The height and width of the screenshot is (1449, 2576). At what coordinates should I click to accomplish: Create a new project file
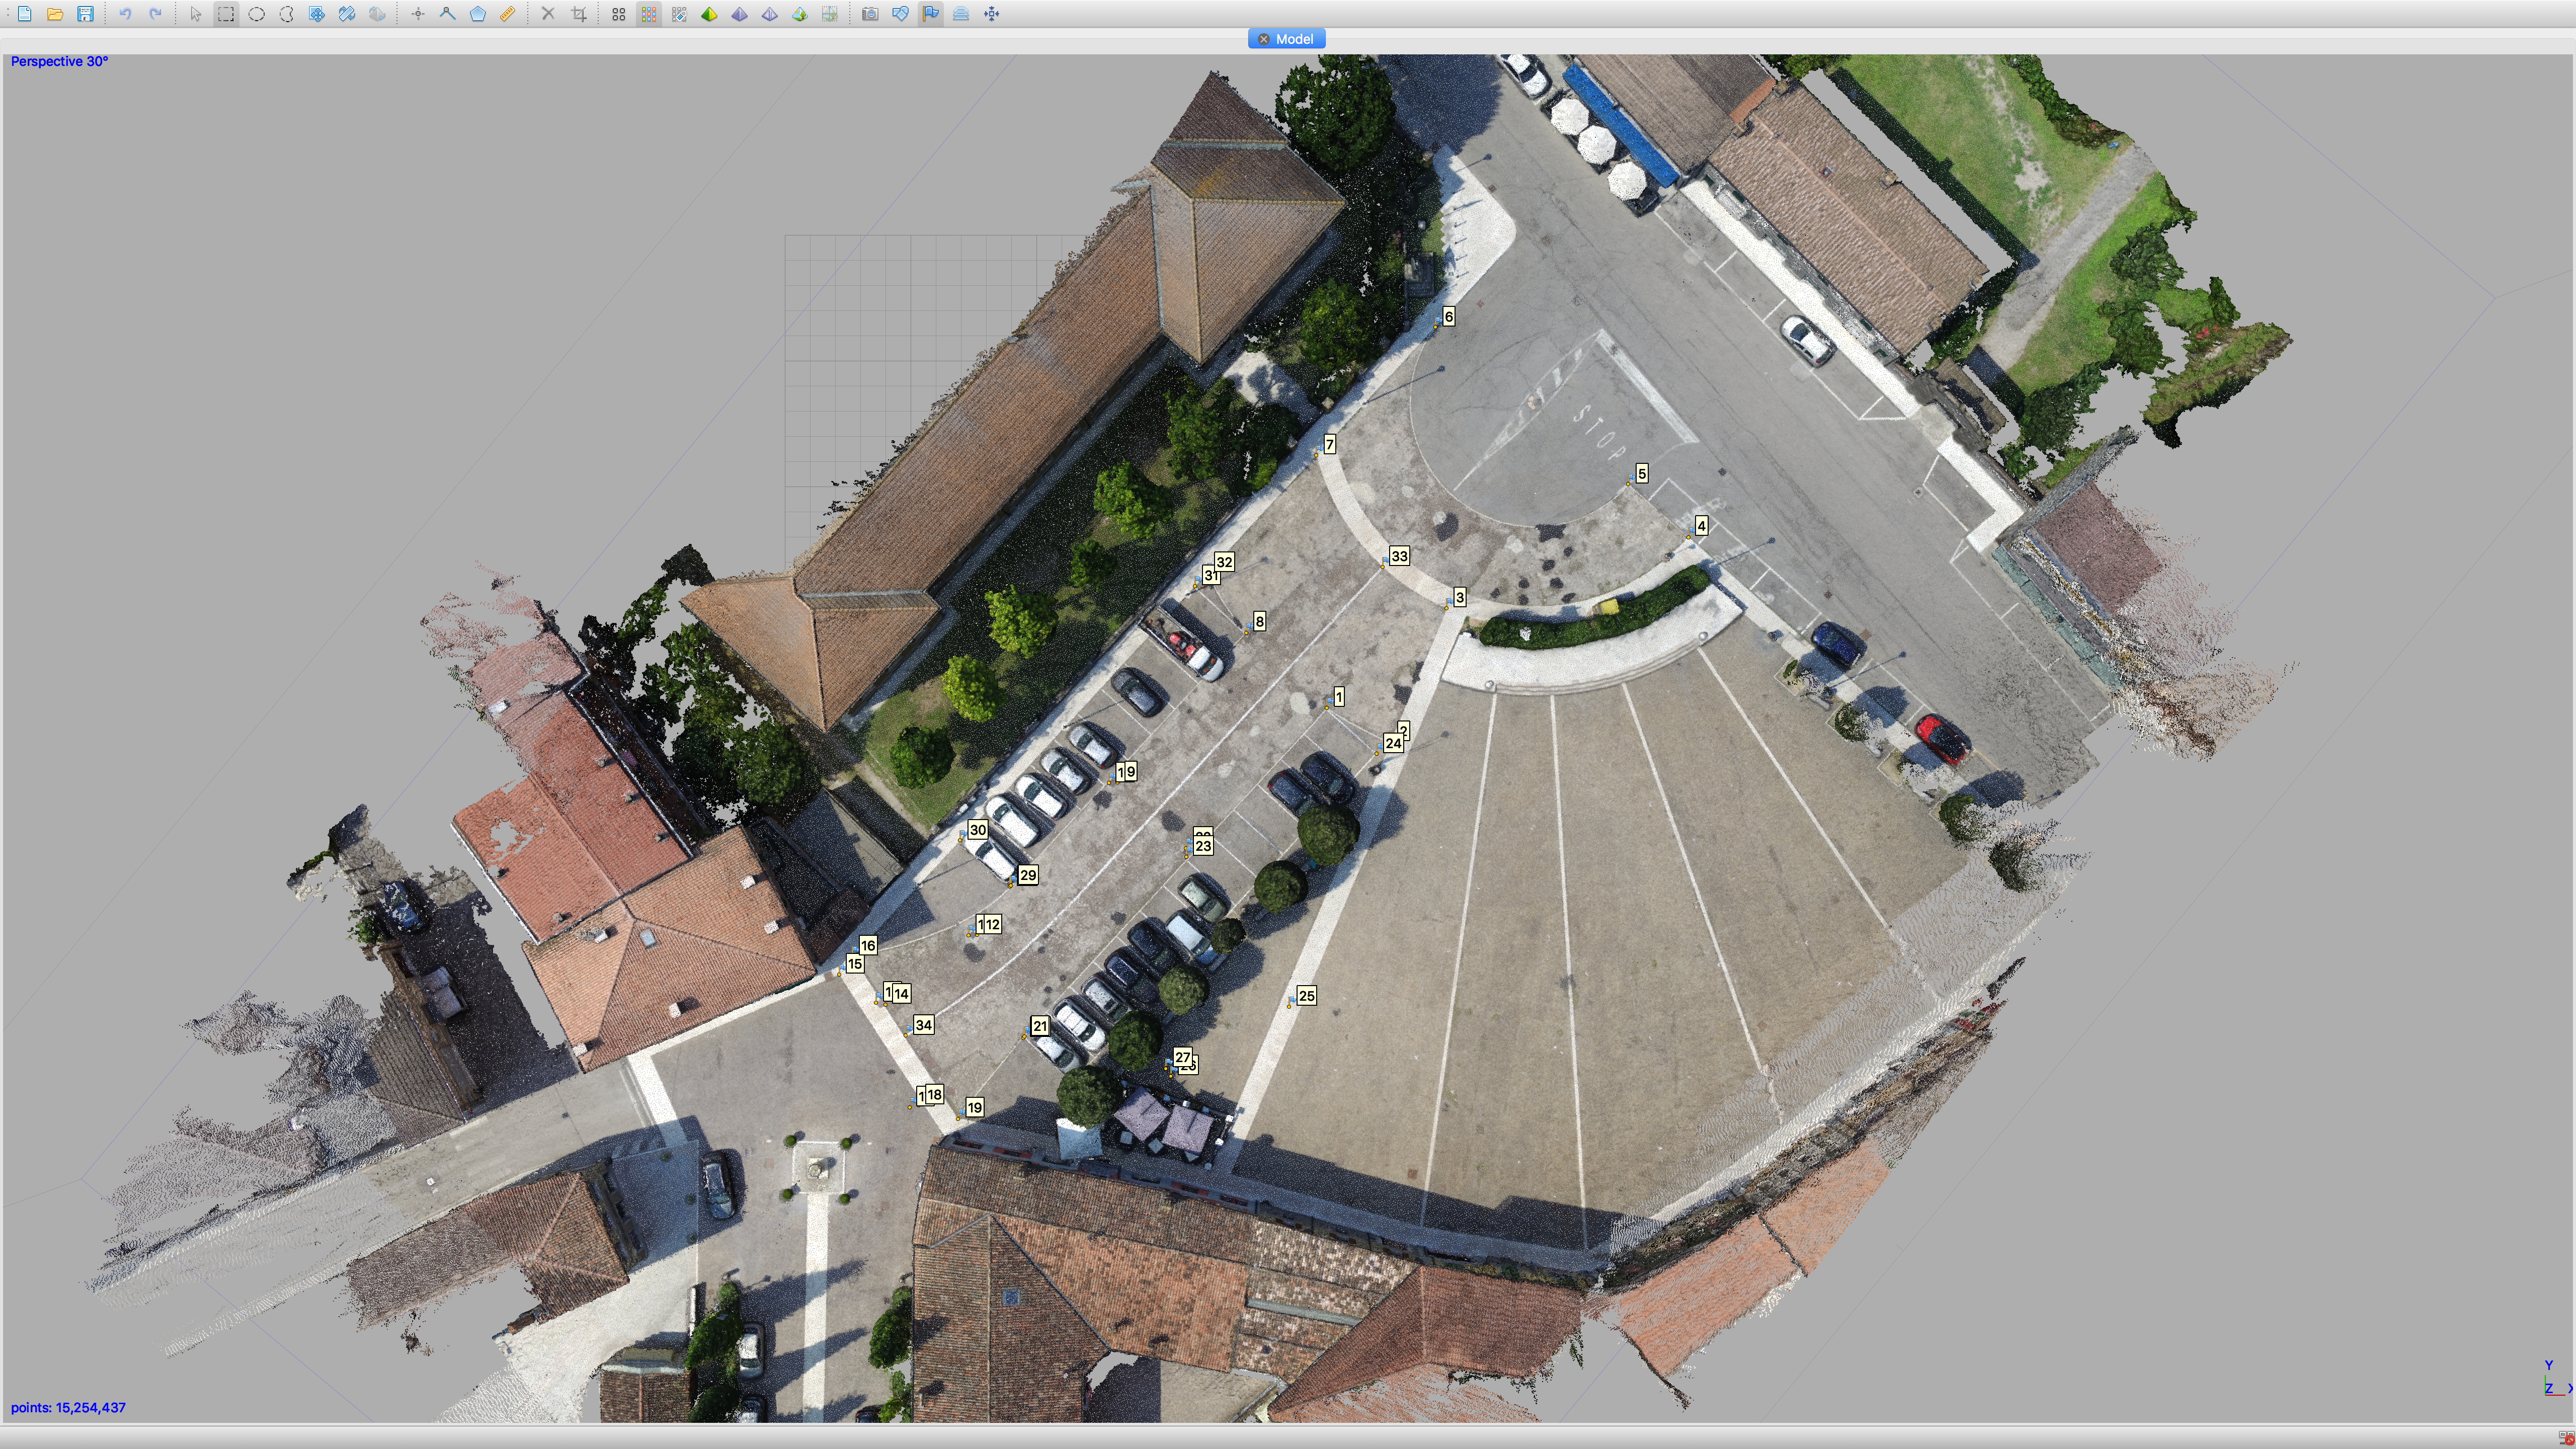pyautogui.click(x=25, y=14)
